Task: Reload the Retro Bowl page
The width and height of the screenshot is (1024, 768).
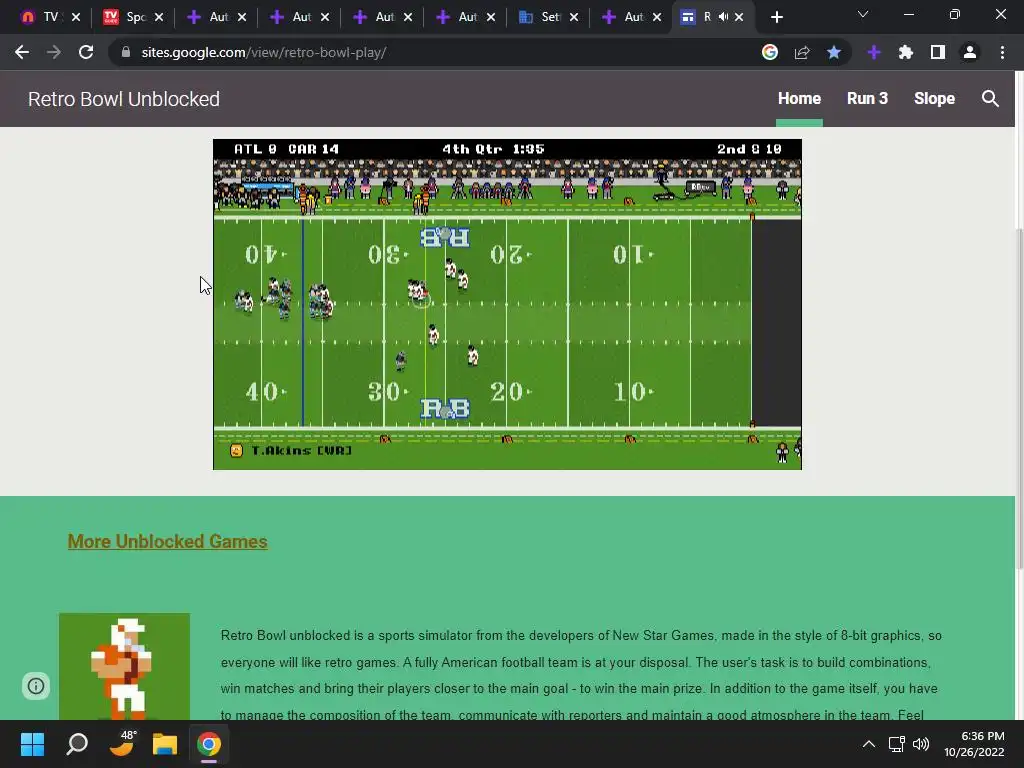Action: pos(86,52)
